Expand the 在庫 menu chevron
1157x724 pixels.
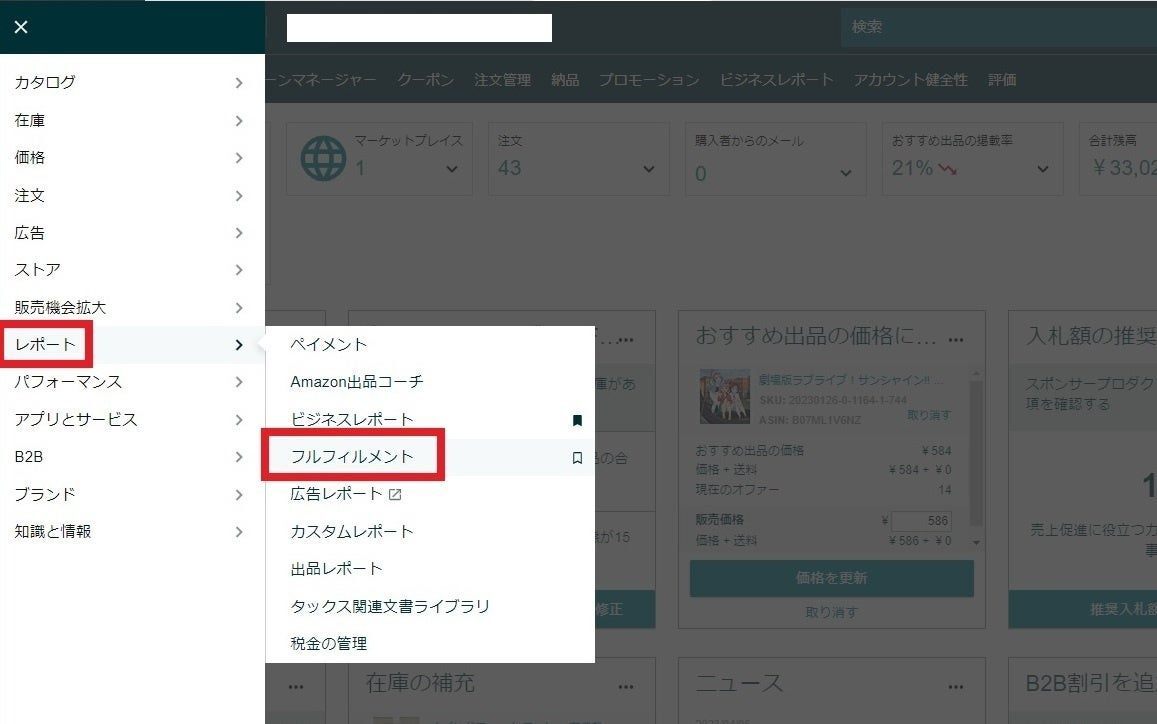[238, 120]
